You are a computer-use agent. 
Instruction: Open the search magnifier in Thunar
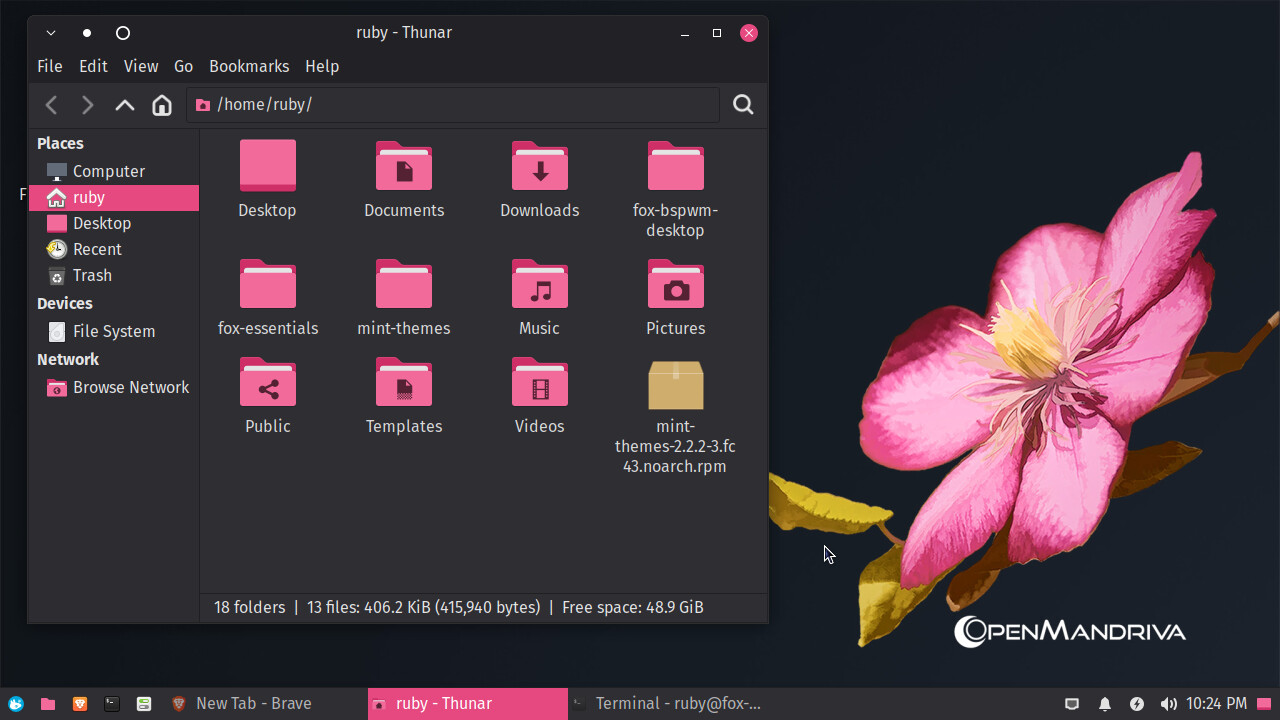pos(743,105)
